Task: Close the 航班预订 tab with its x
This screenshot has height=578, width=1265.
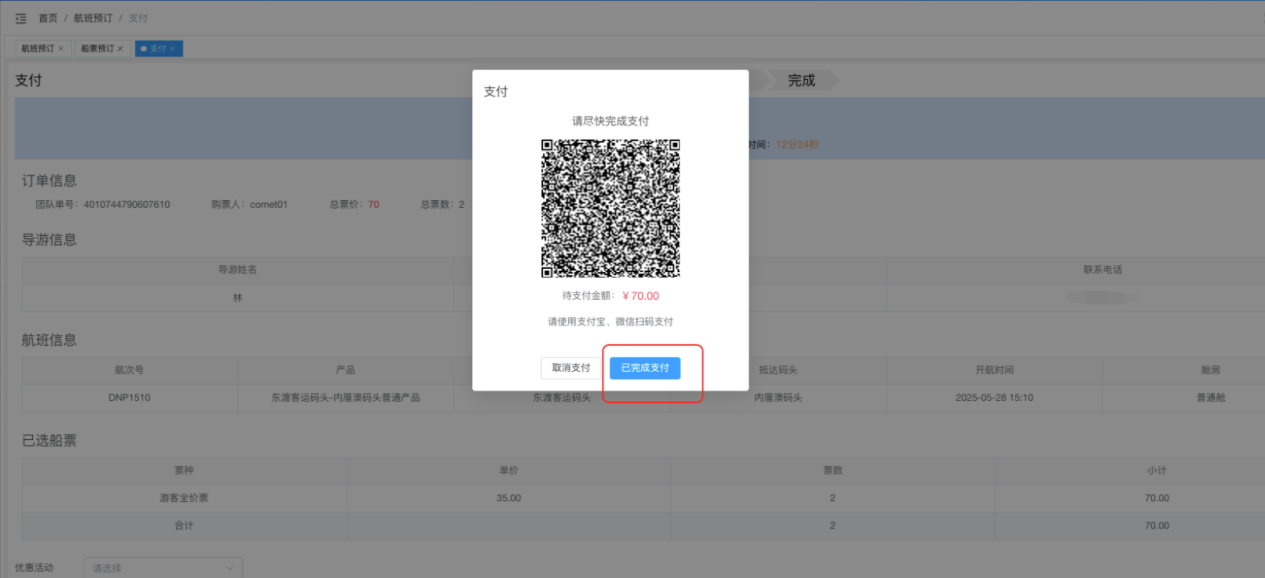Action: [61, 48]
